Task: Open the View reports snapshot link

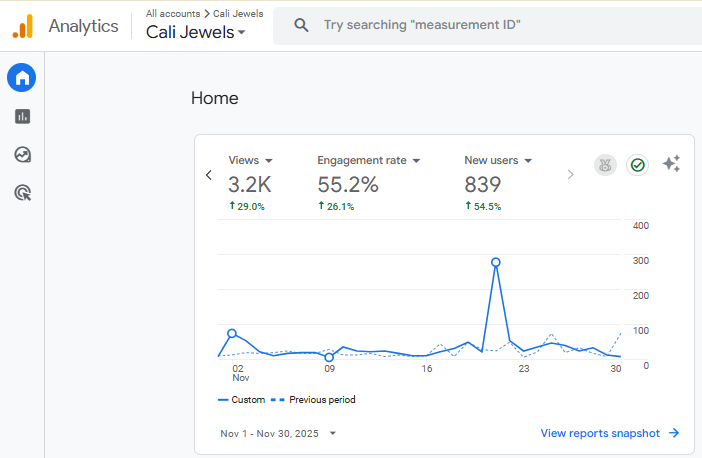Action: (x=609, y=433)
